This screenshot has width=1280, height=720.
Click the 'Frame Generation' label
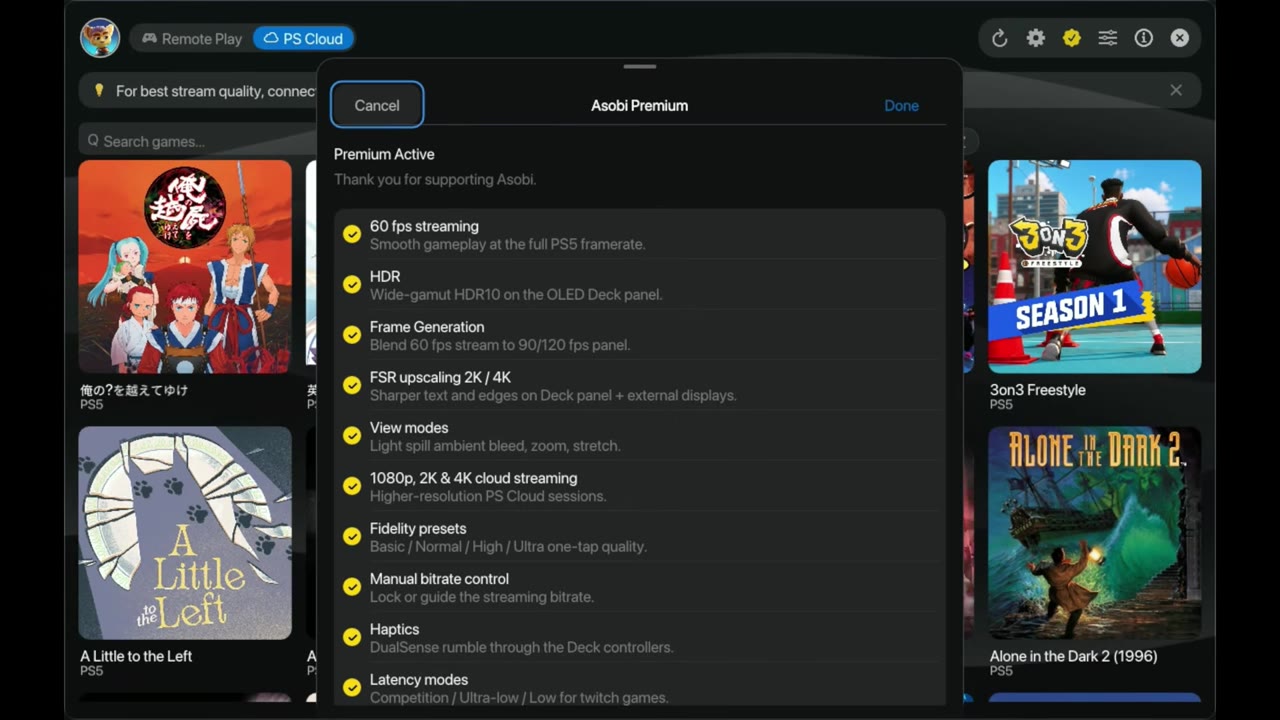tap(427, 327)
